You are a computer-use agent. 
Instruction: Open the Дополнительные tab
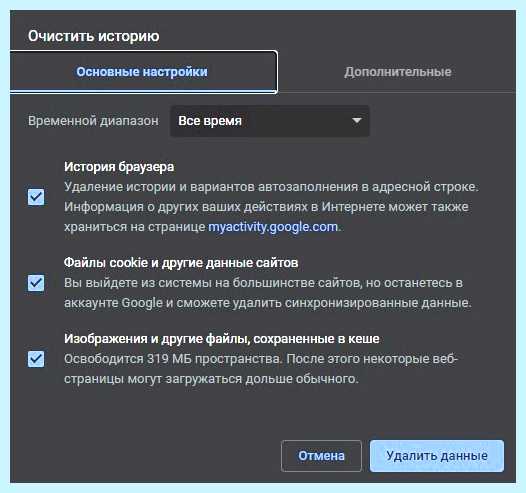[398, 72]
